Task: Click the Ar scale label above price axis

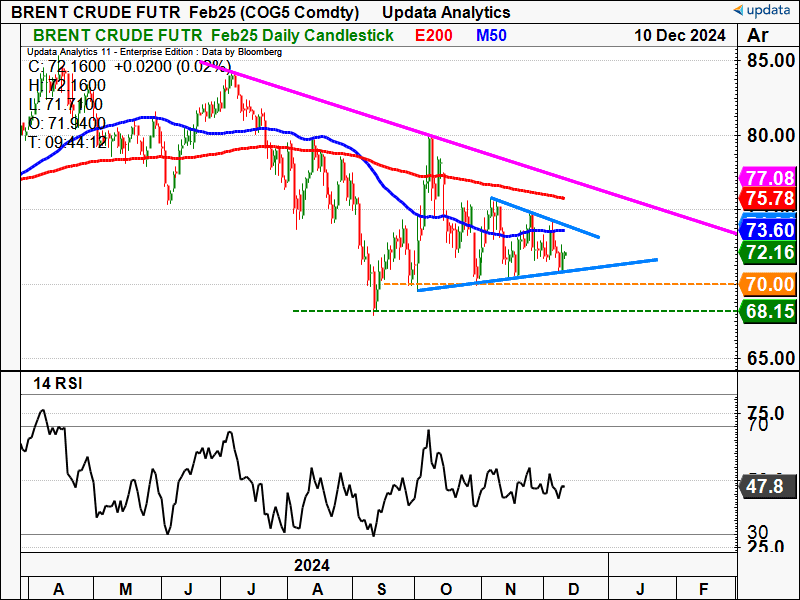Action: click(757, 36)
